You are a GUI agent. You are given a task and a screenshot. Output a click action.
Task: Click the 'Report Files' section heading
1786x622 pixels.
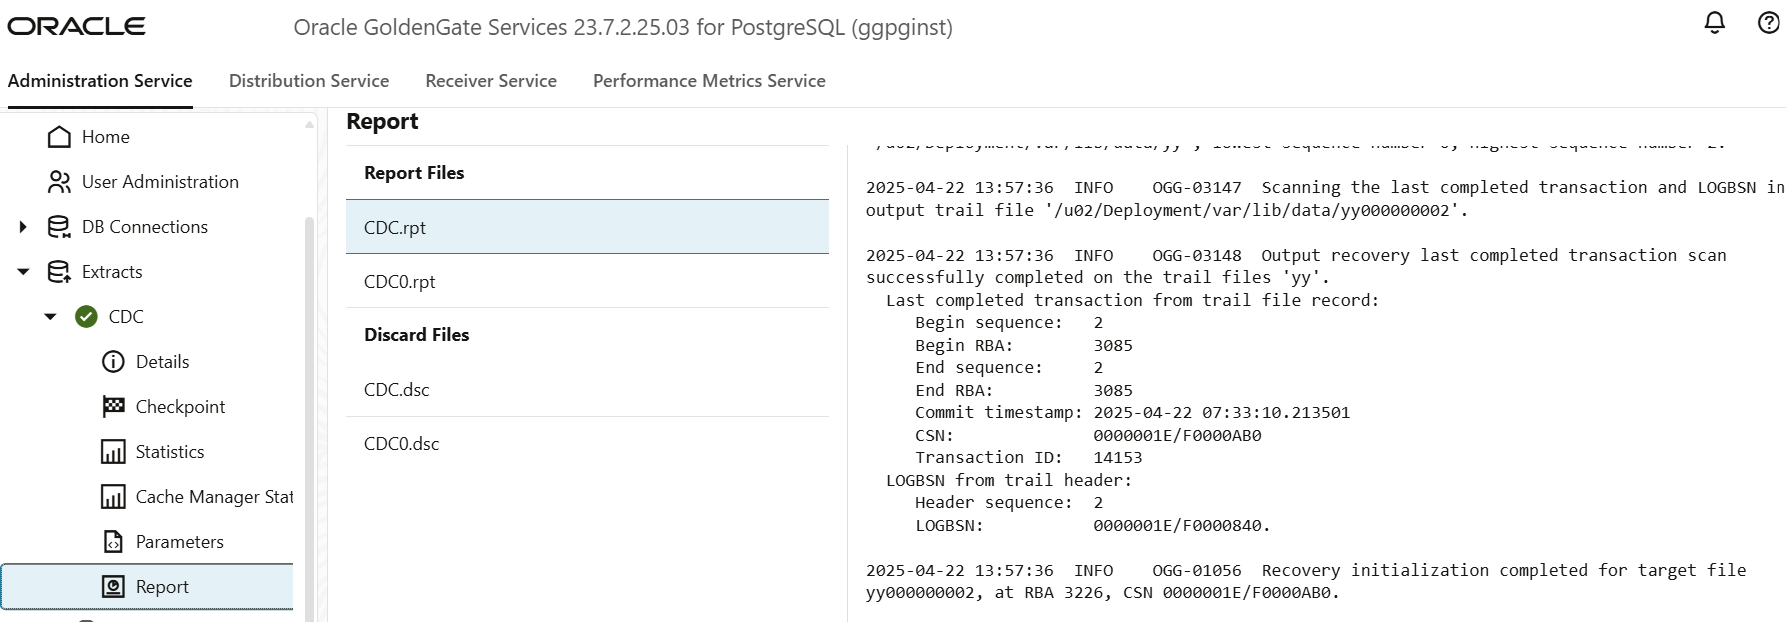(414, 173)
